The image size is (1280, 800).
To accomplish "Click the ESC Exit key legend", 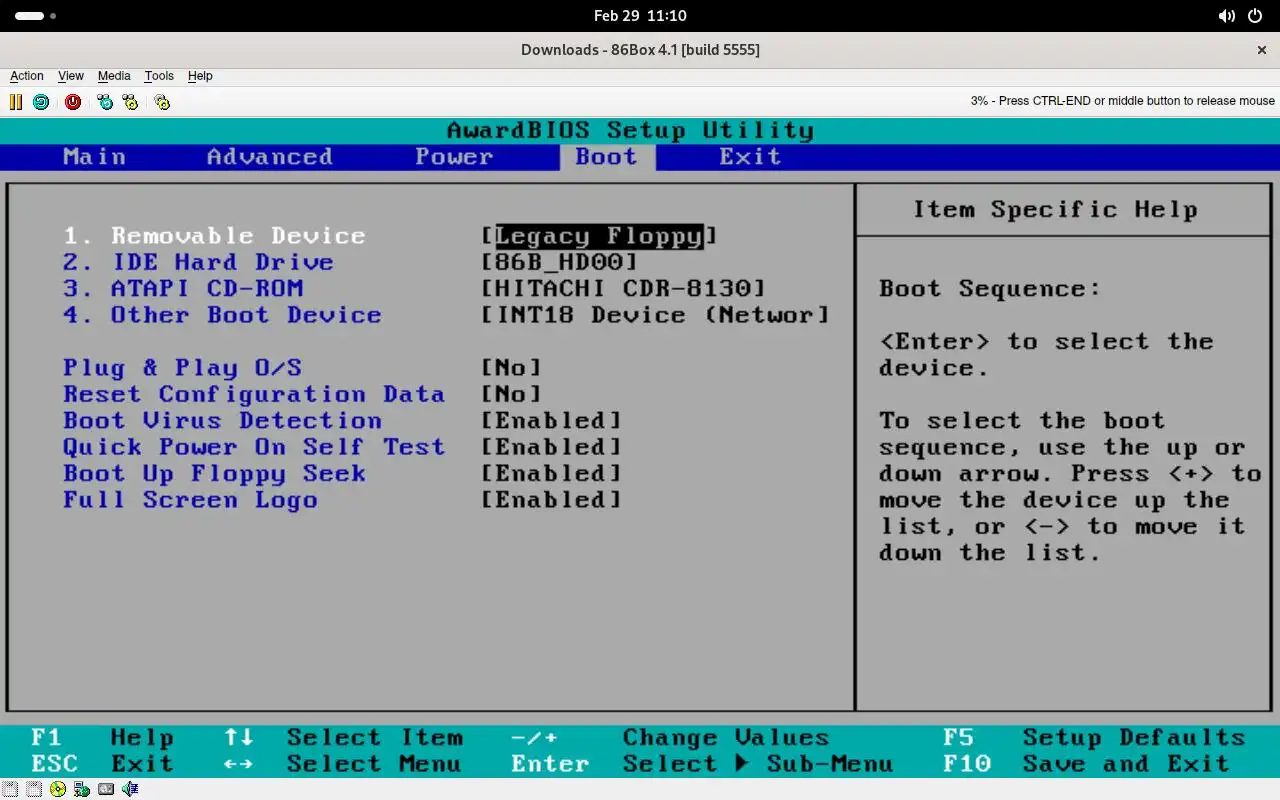I will pyautogui.click(x=102, y=764).
